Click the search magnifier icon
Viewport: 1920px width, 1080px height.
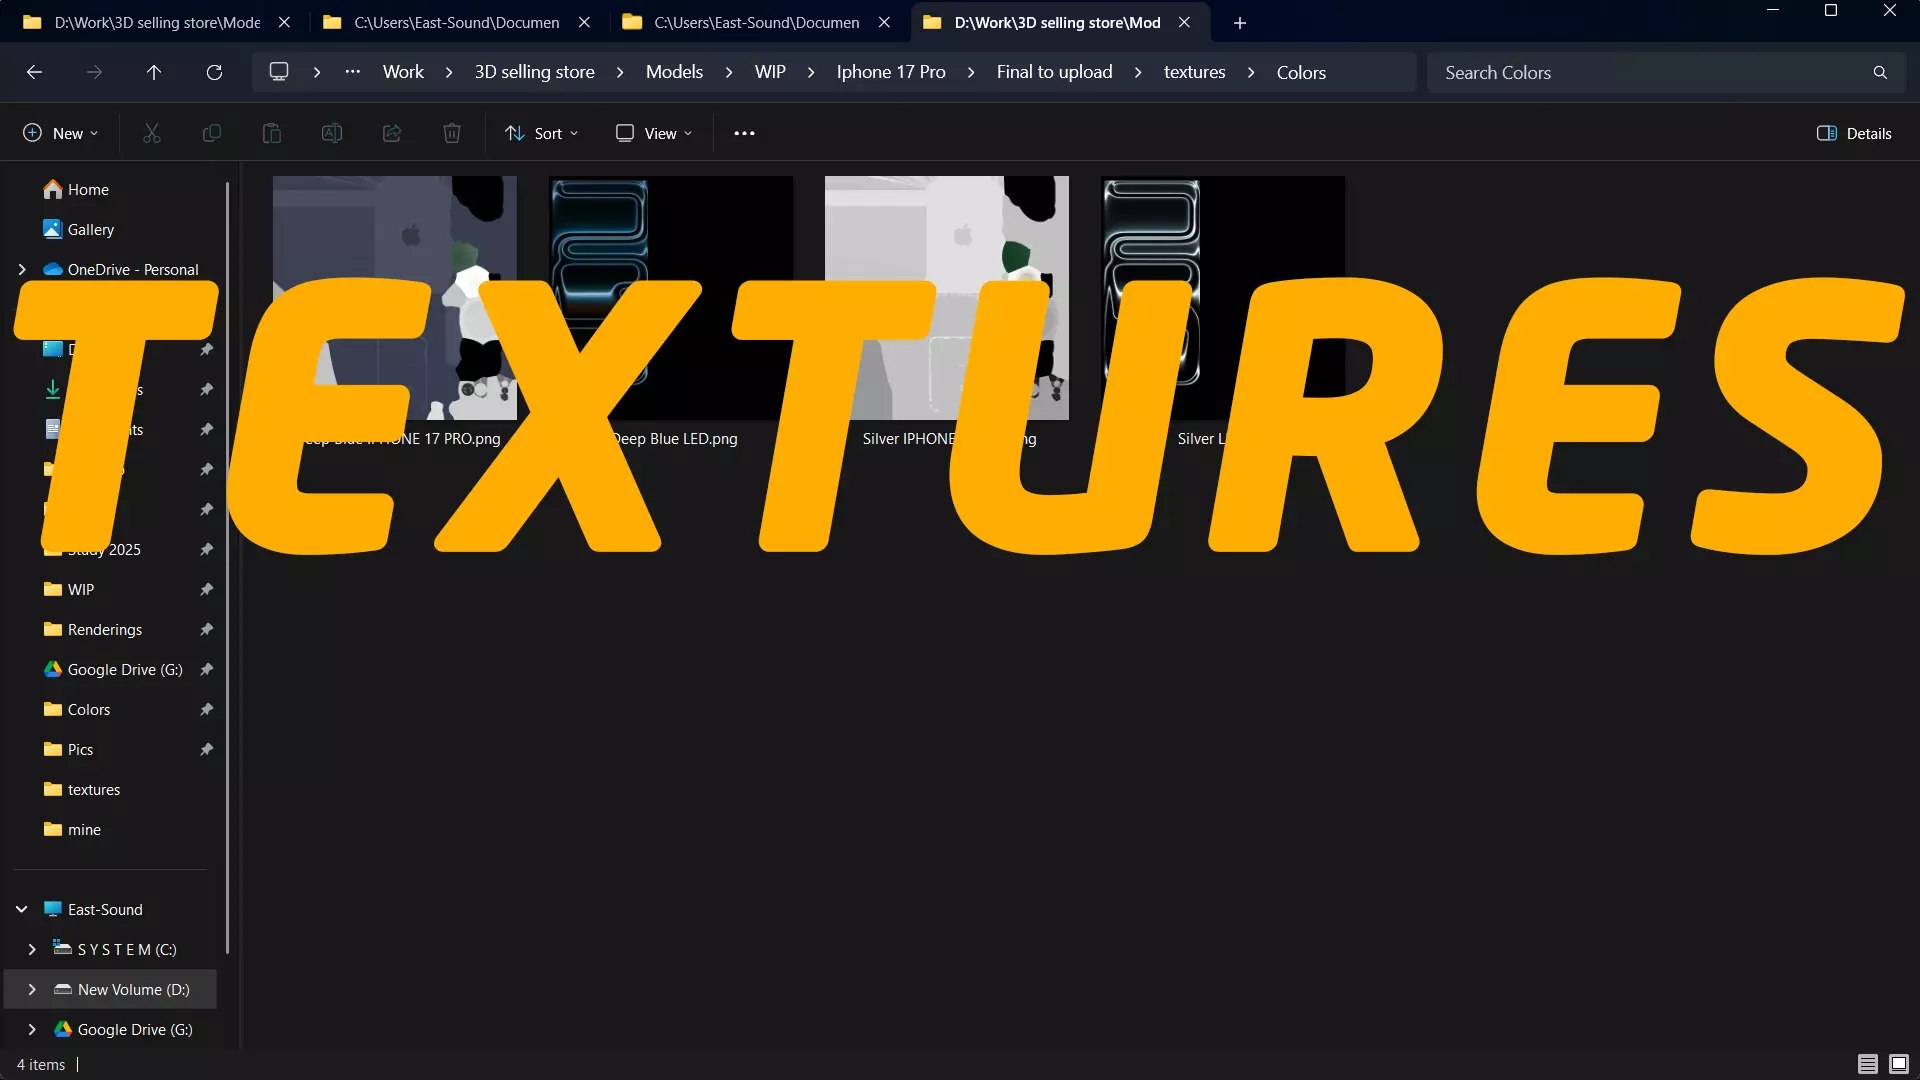(1880, 72)
